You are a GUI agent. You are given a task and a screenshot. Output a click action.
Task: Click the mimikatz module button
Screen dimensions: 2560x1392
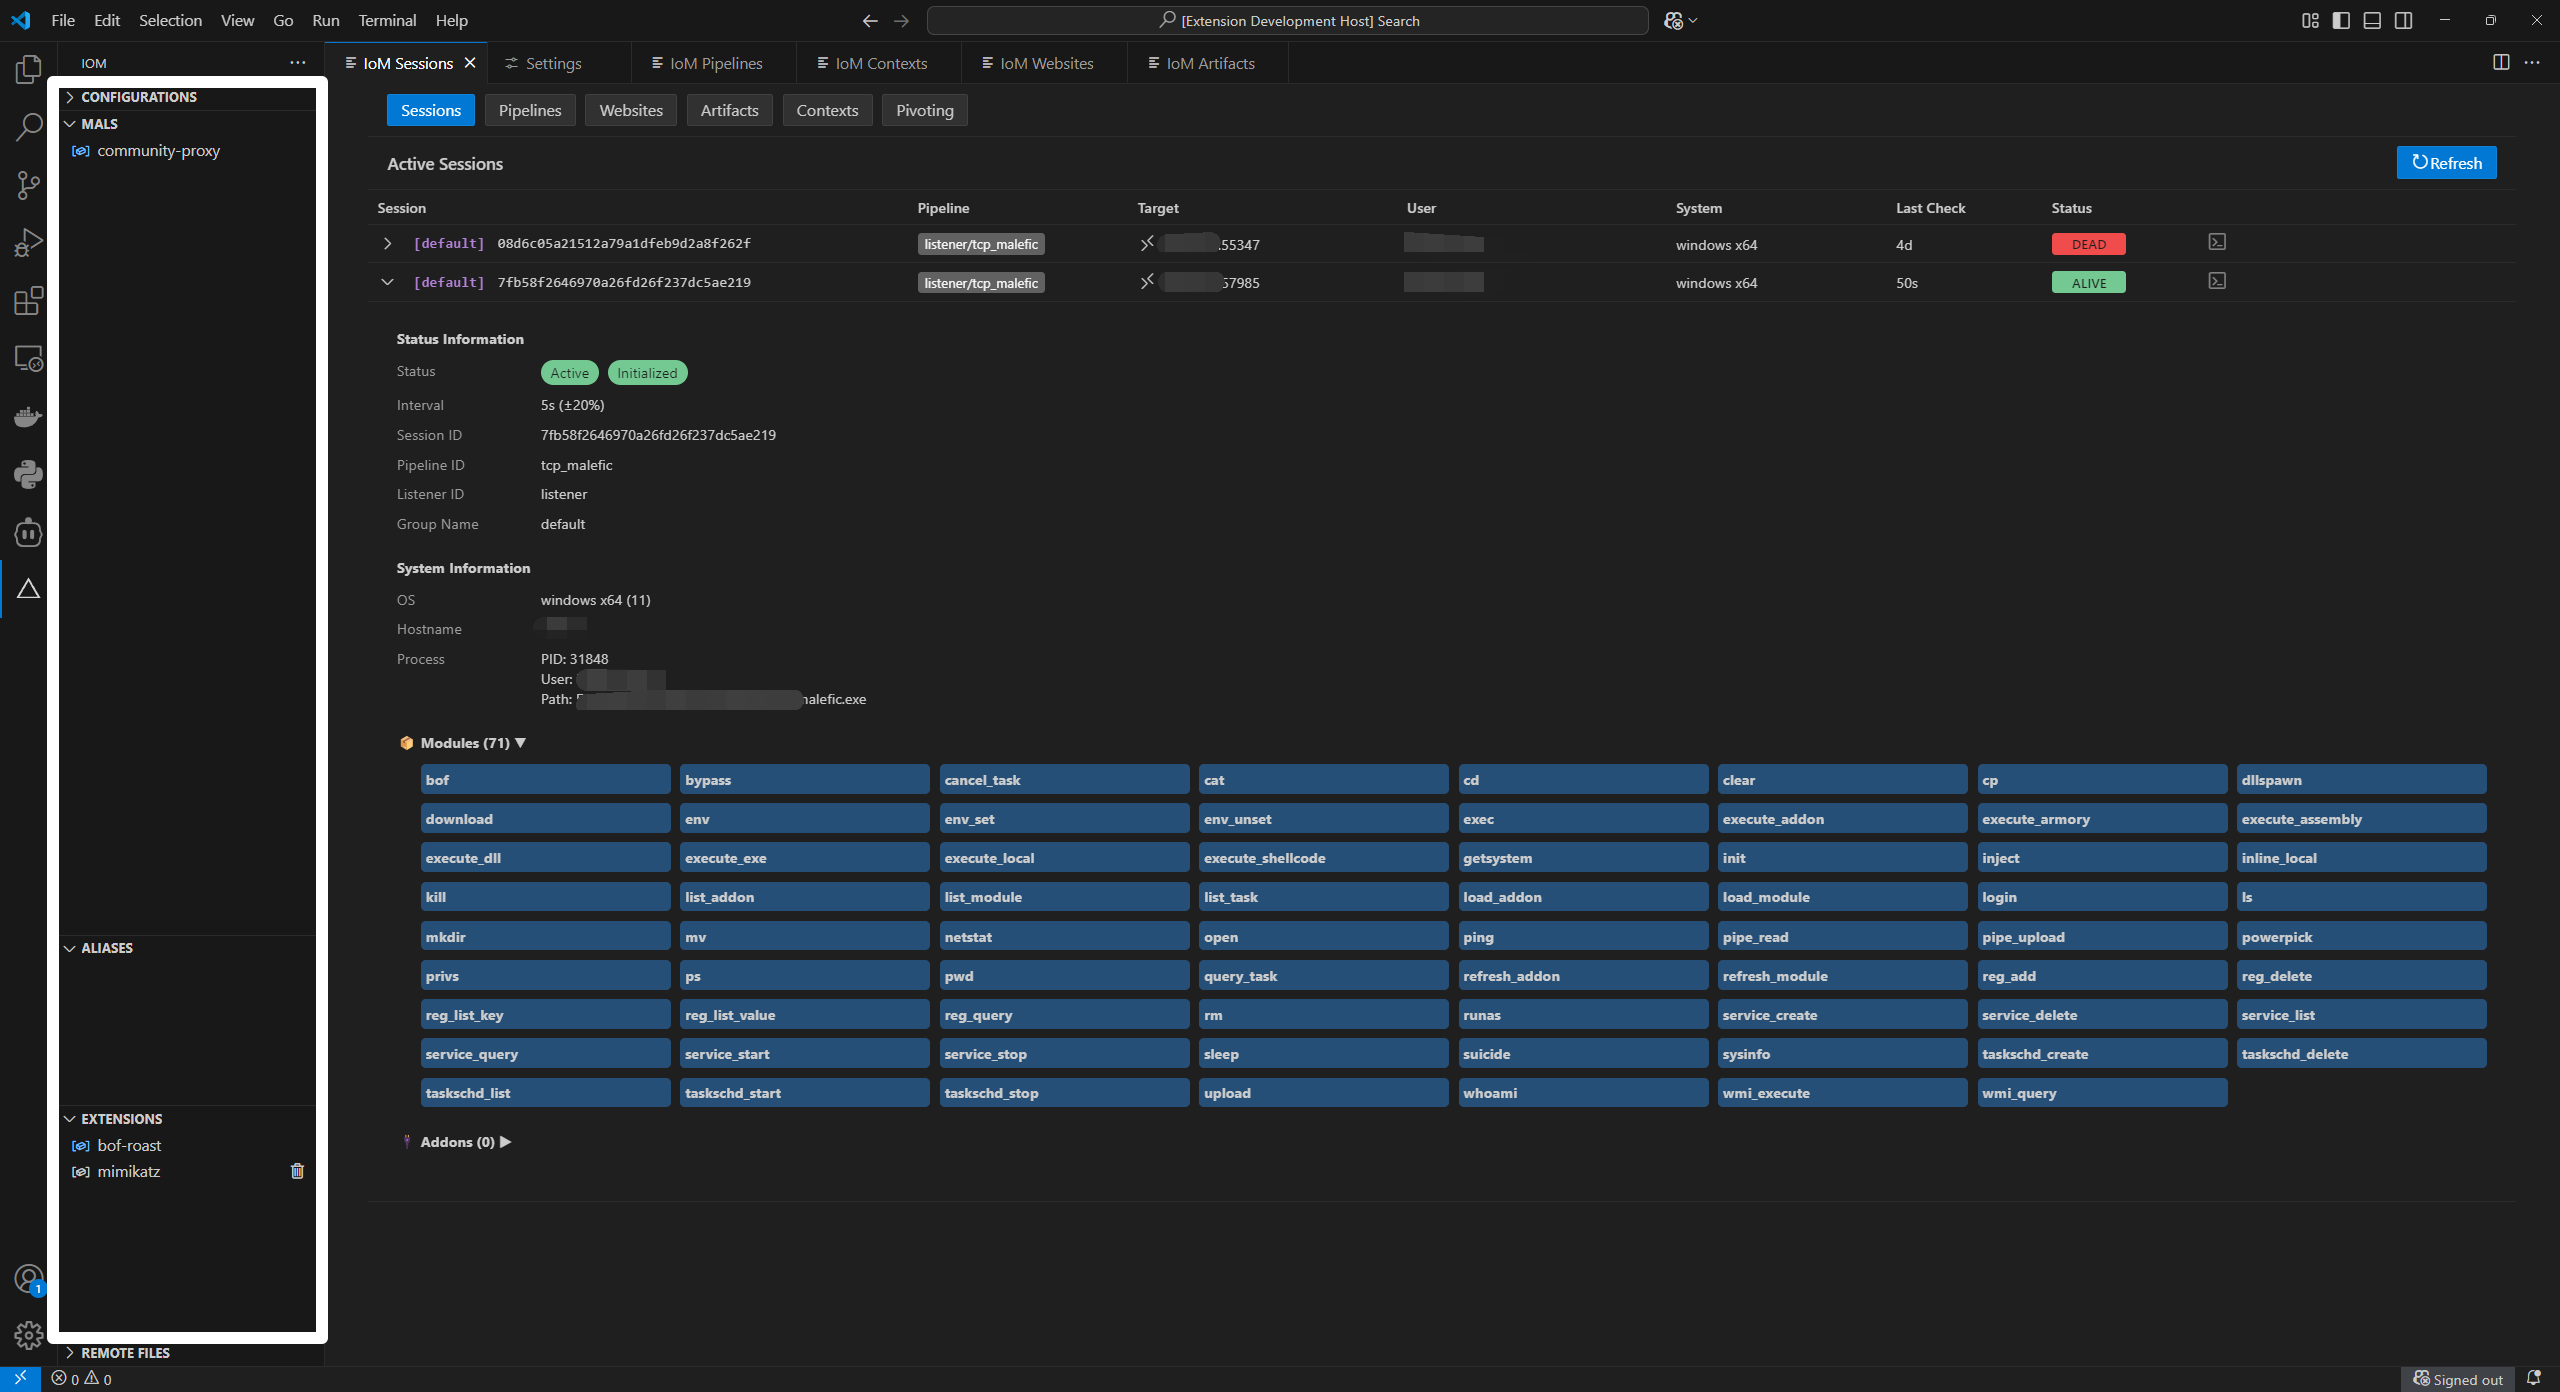129,1171
